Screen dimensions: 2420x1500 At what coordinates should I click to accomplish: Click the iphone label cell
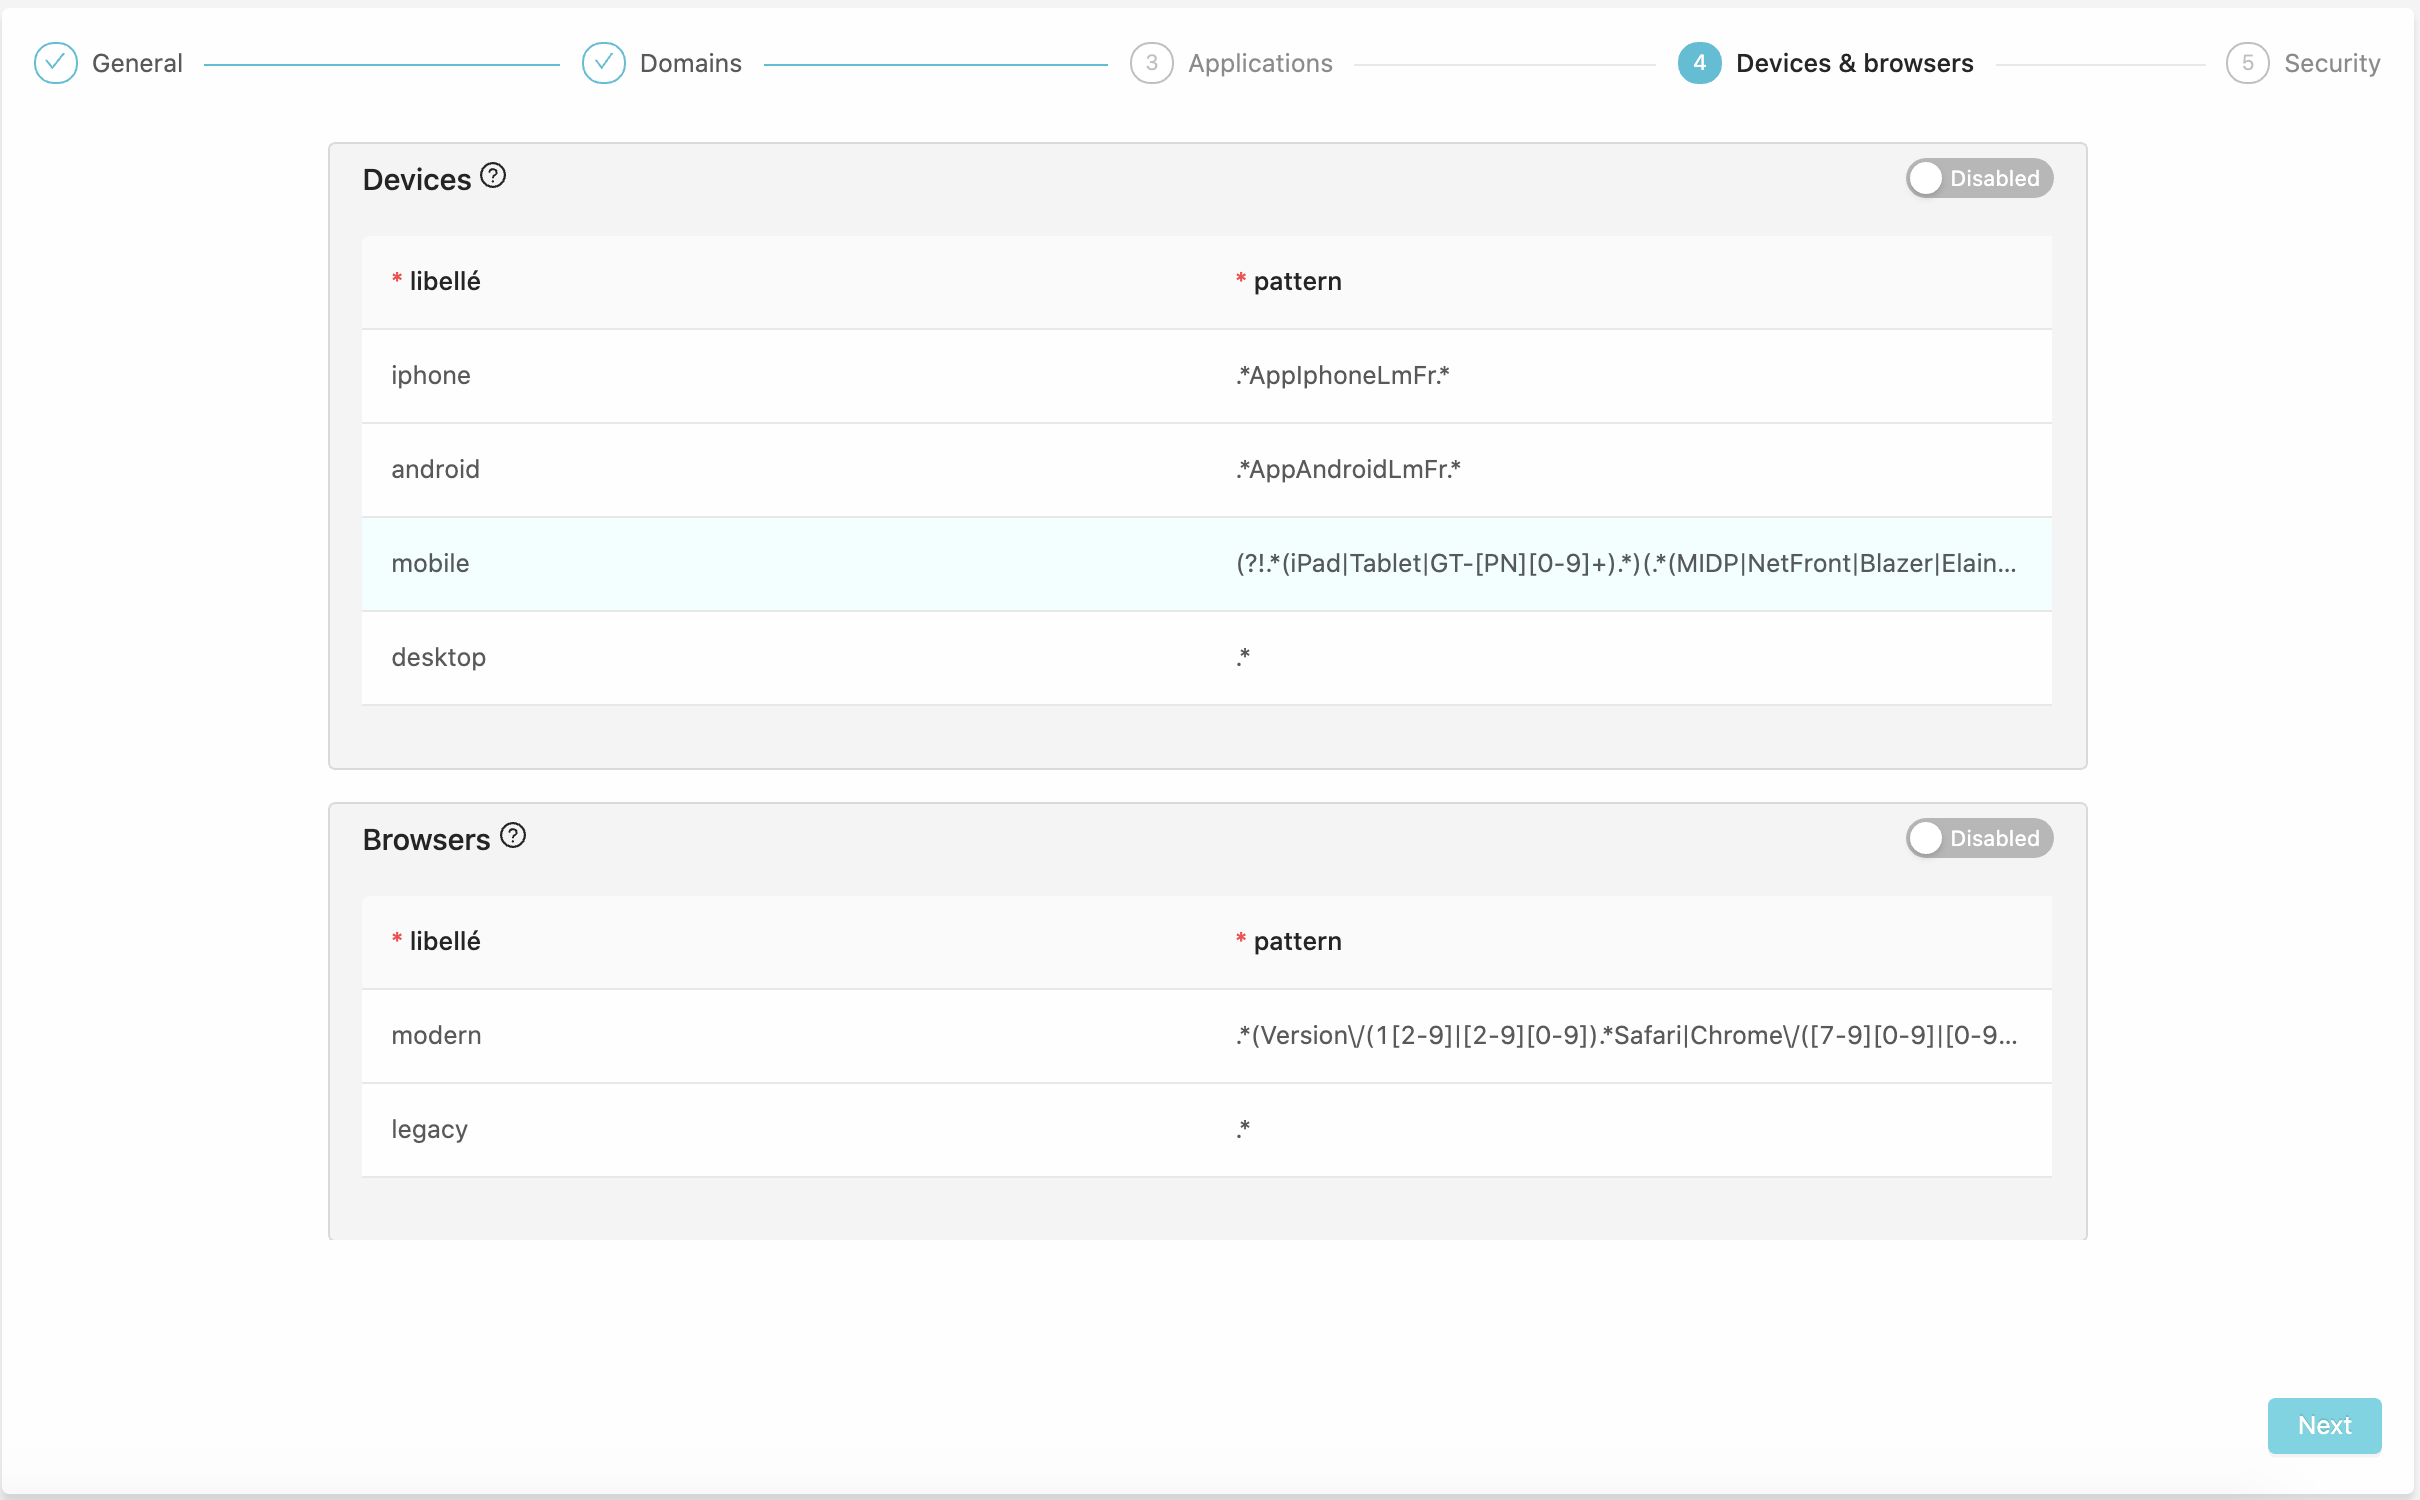tap(429, 375)
